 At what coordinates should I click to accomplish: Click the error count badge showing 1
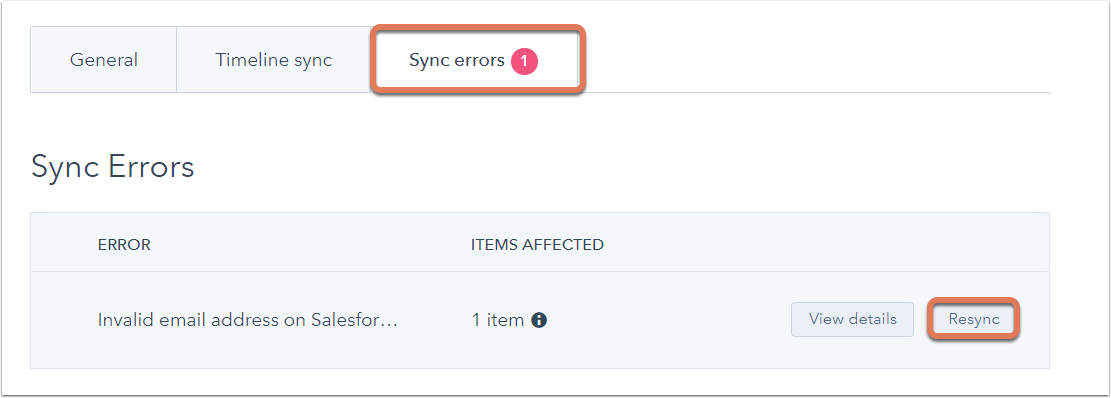click(524, 62)
